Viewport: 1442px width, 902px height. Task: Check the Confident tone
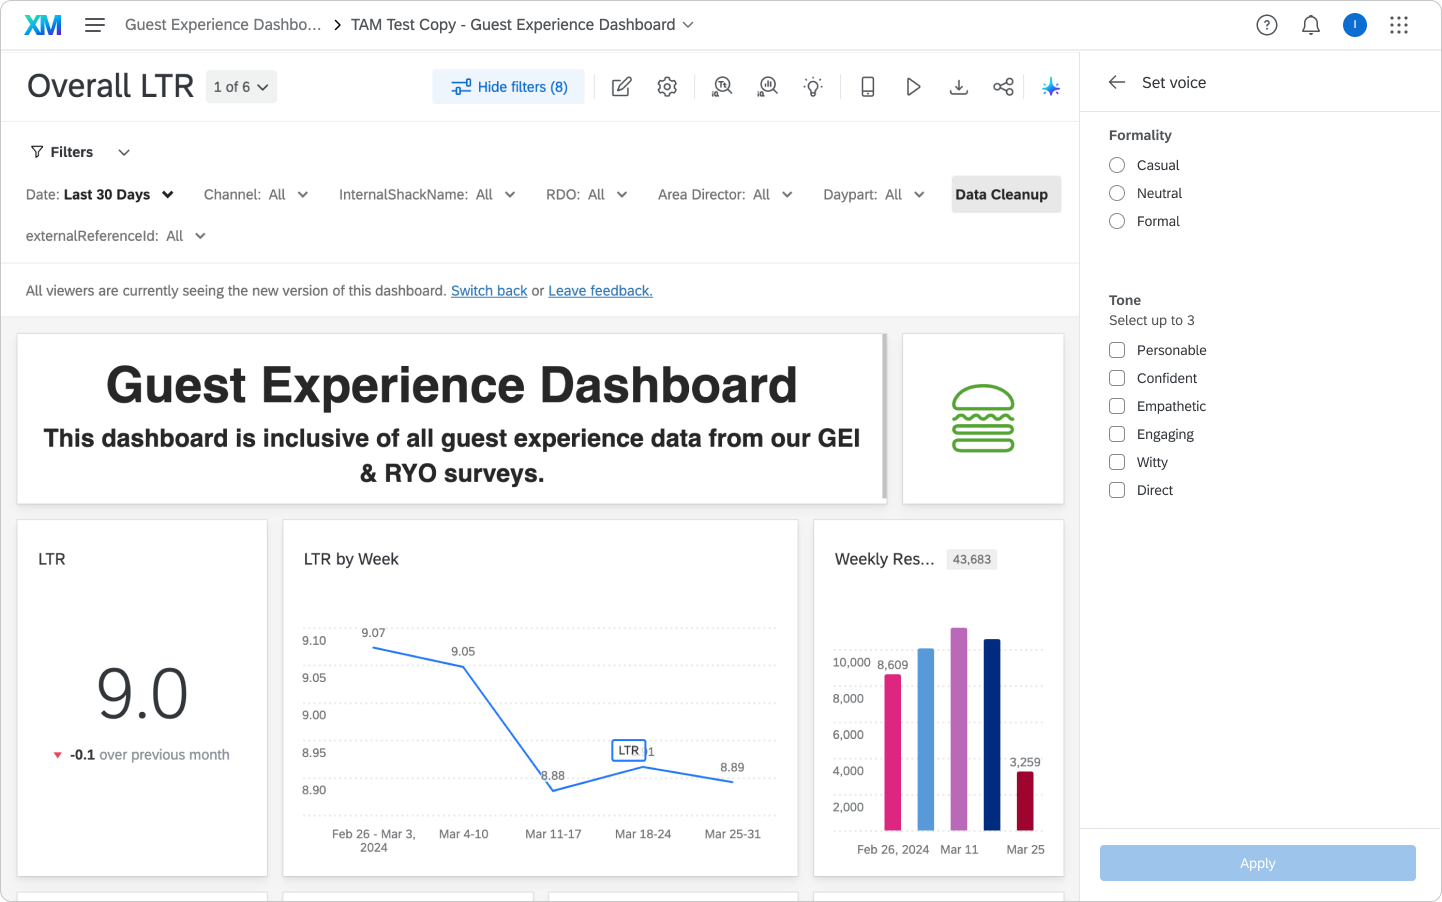[1117, 378]
